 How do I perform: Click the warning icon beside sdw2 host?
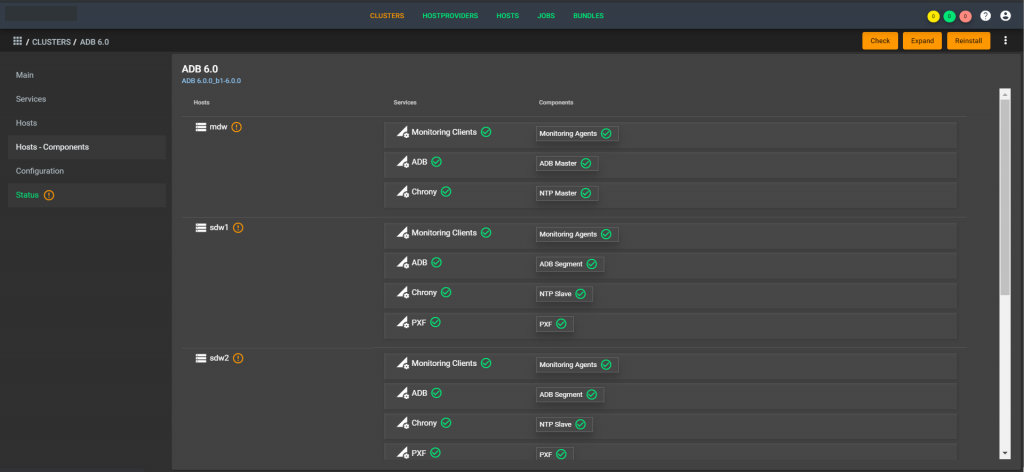pyautogui.click(x=238, y=358)
